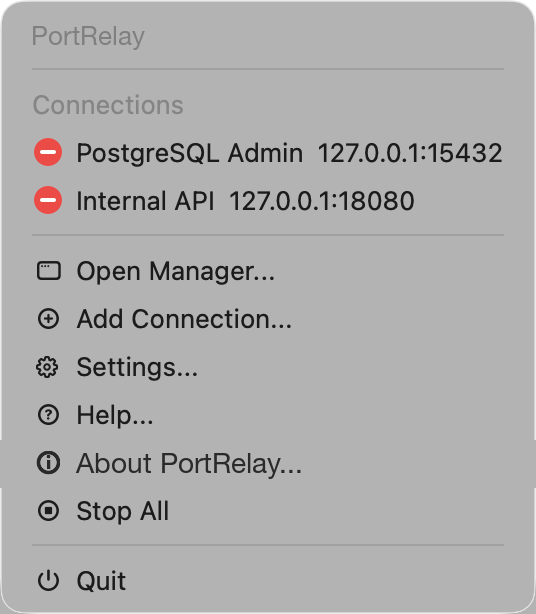Viewport: 536px width, 614px height.
Task: Click the 127.0.0.1:18080 address text
Action: (321, 200)
